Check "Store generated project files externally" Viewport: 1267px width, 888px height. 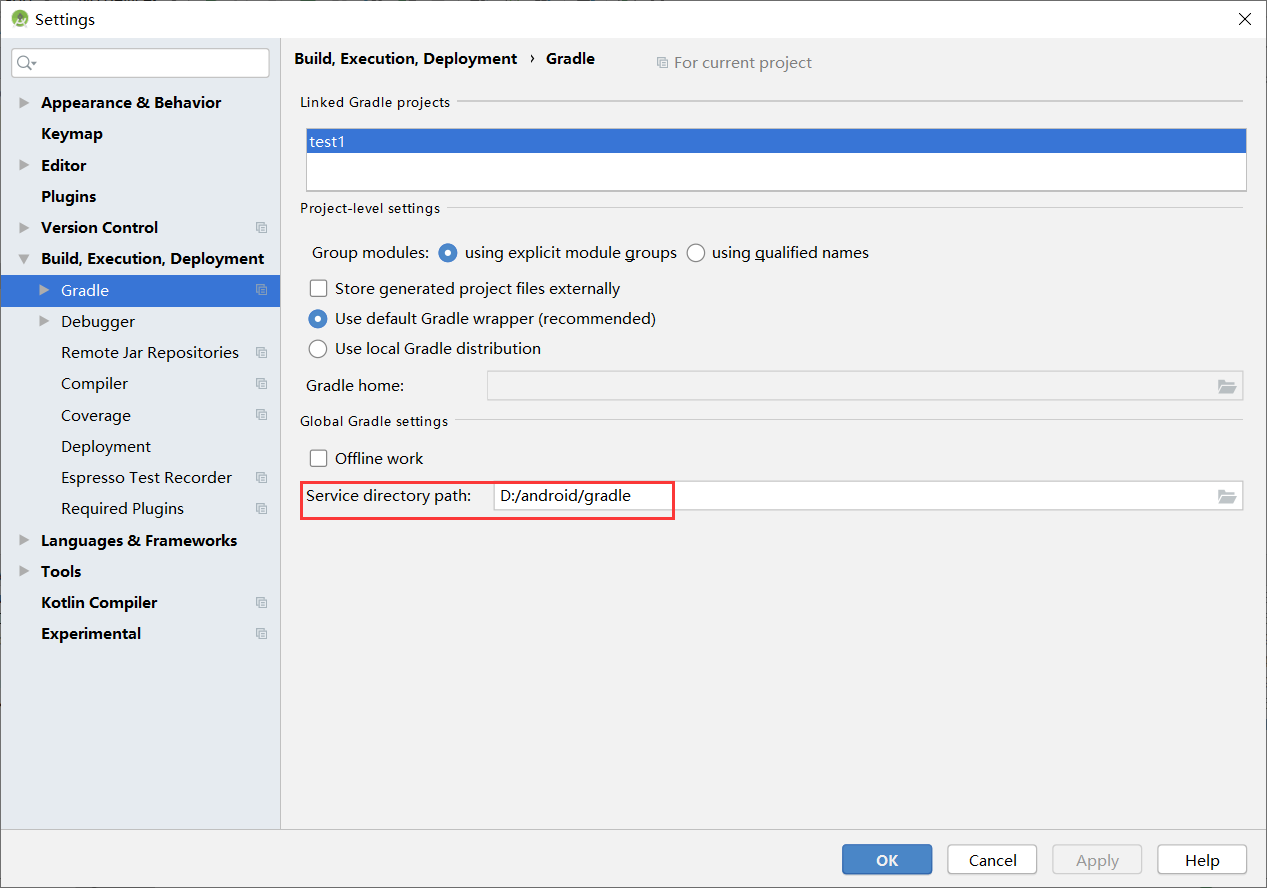pyautogui.click(x=318, y=288)
